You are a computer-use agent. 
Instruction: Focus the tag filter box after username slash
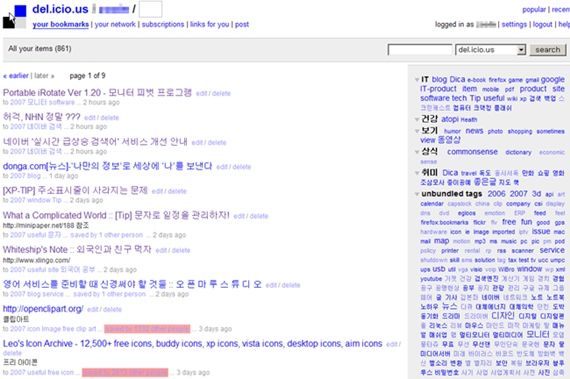[x=150, y=9]
